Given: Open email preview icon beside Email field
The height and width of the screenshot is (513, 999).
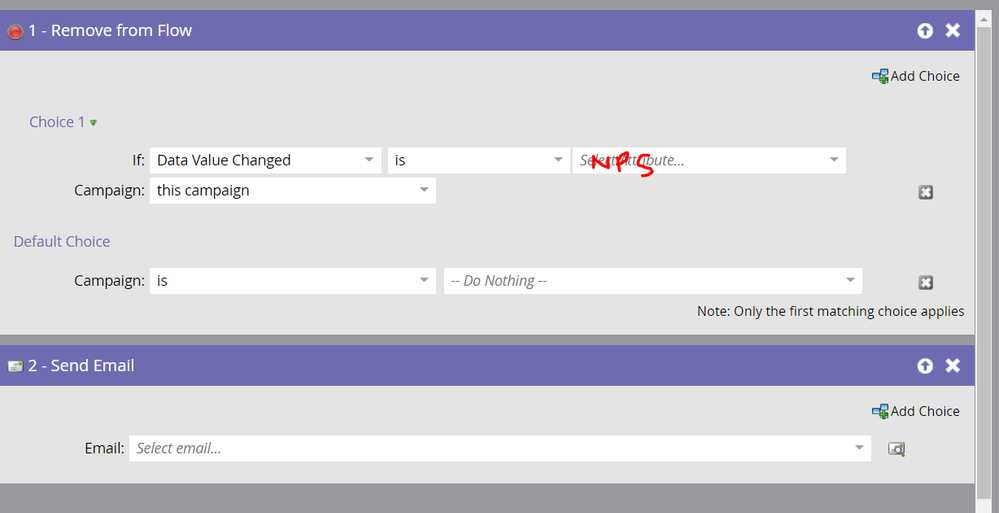Looking at the screenshot, I should click(896, 449).
